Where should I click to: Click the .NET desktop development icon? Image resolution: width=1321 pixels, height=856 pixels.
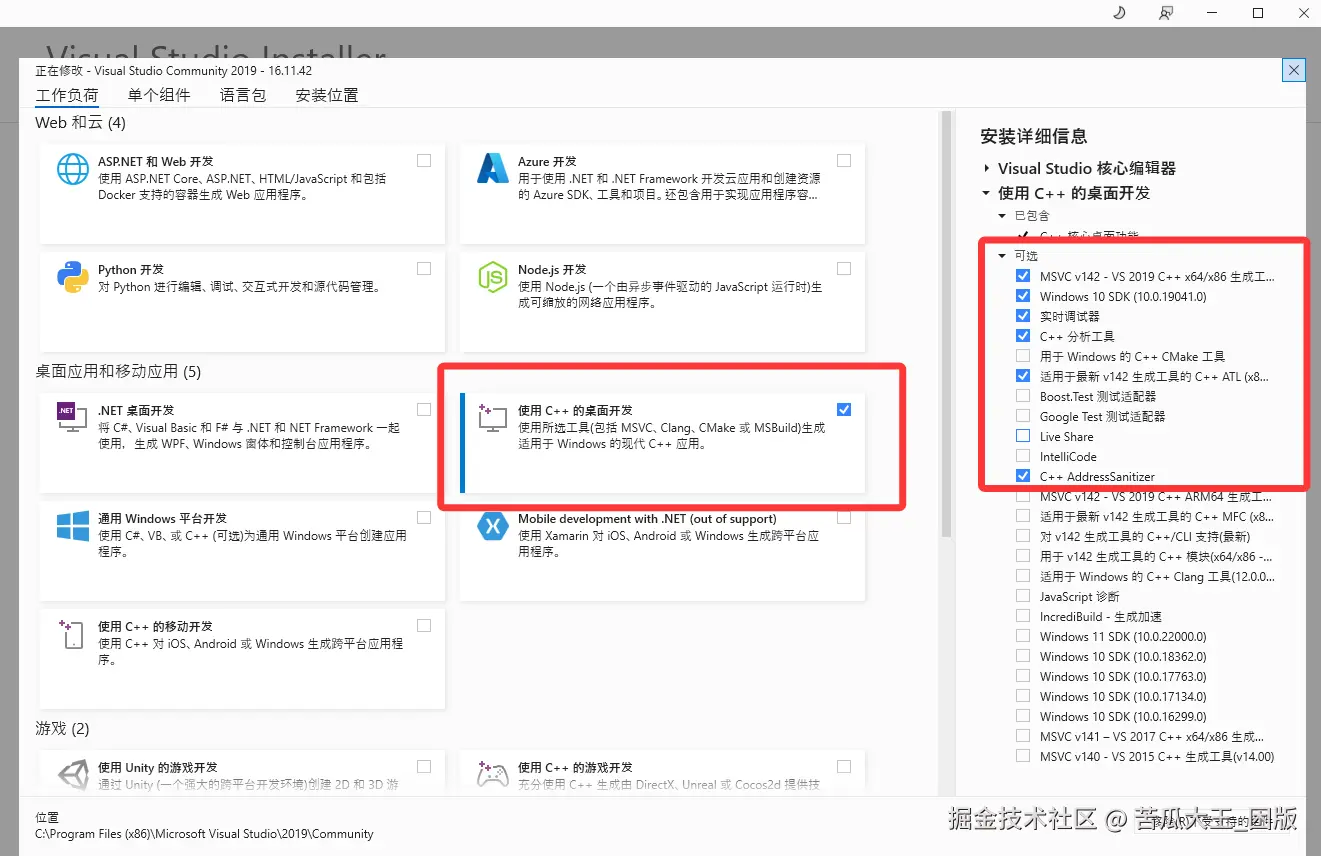click(x=72, y=417)
